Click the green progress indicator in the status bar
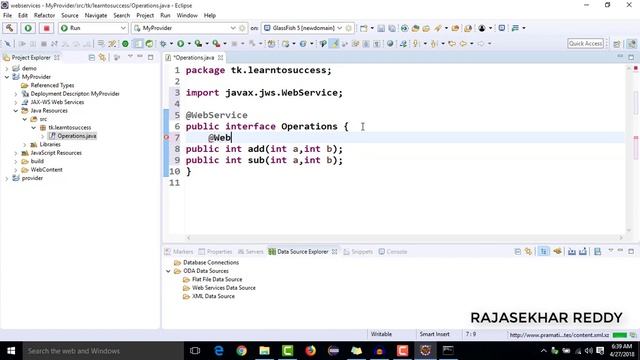 coord(620,335)
